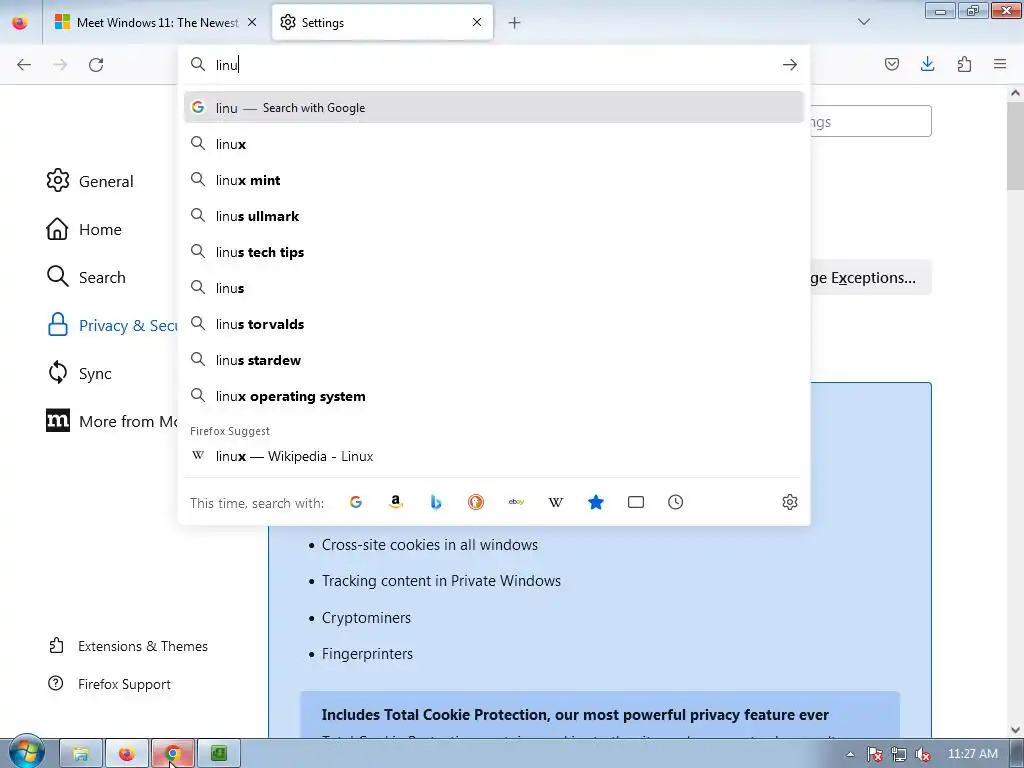Screen dimensions: 1024x768
Task: Open the General settings category
Action: click(90, 181)
